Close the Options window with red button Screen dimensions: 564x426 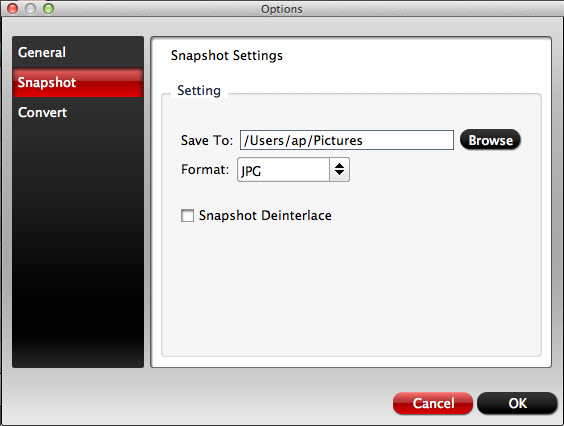[13, 8]
